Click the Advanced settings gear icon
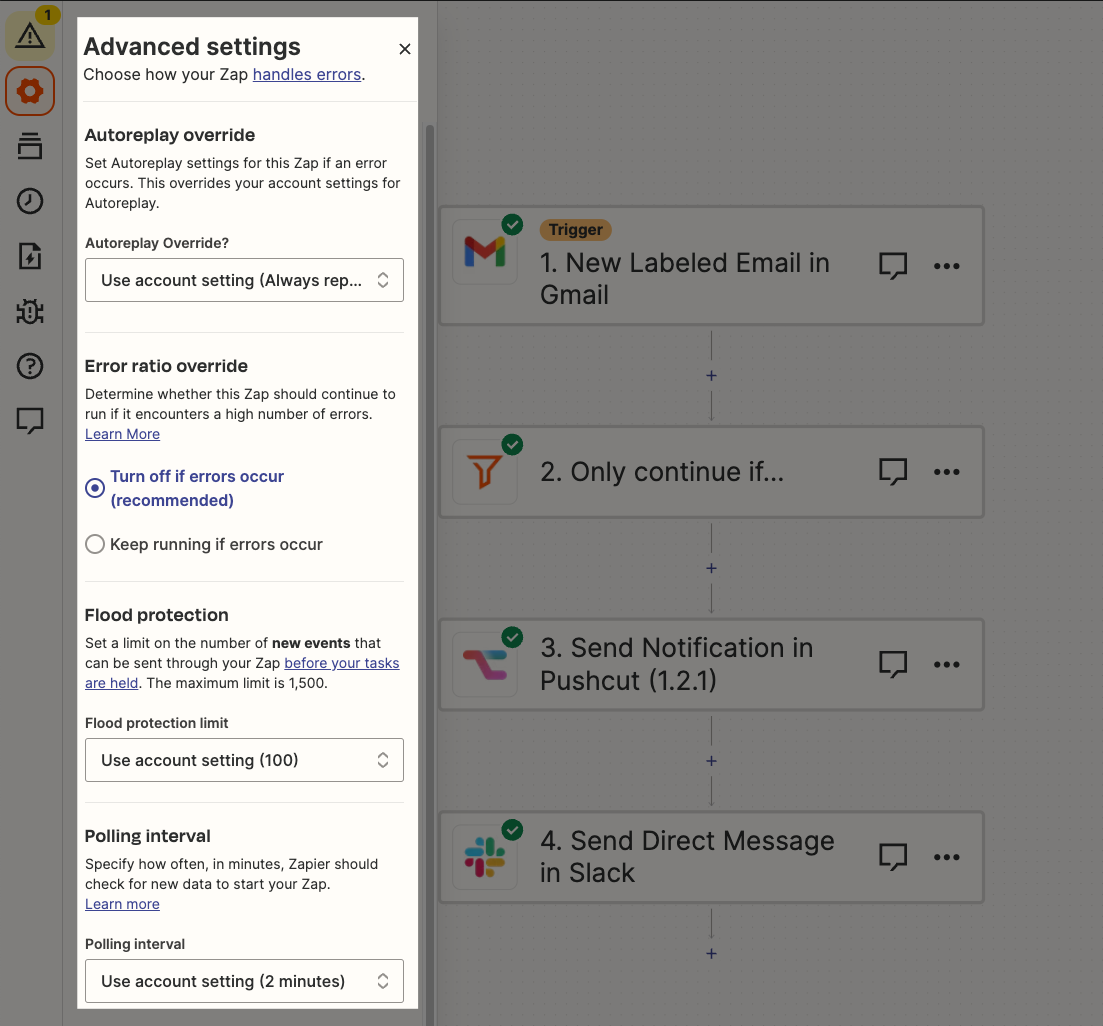Viewport: 1103px width, 1026px height. pos(30,91)
